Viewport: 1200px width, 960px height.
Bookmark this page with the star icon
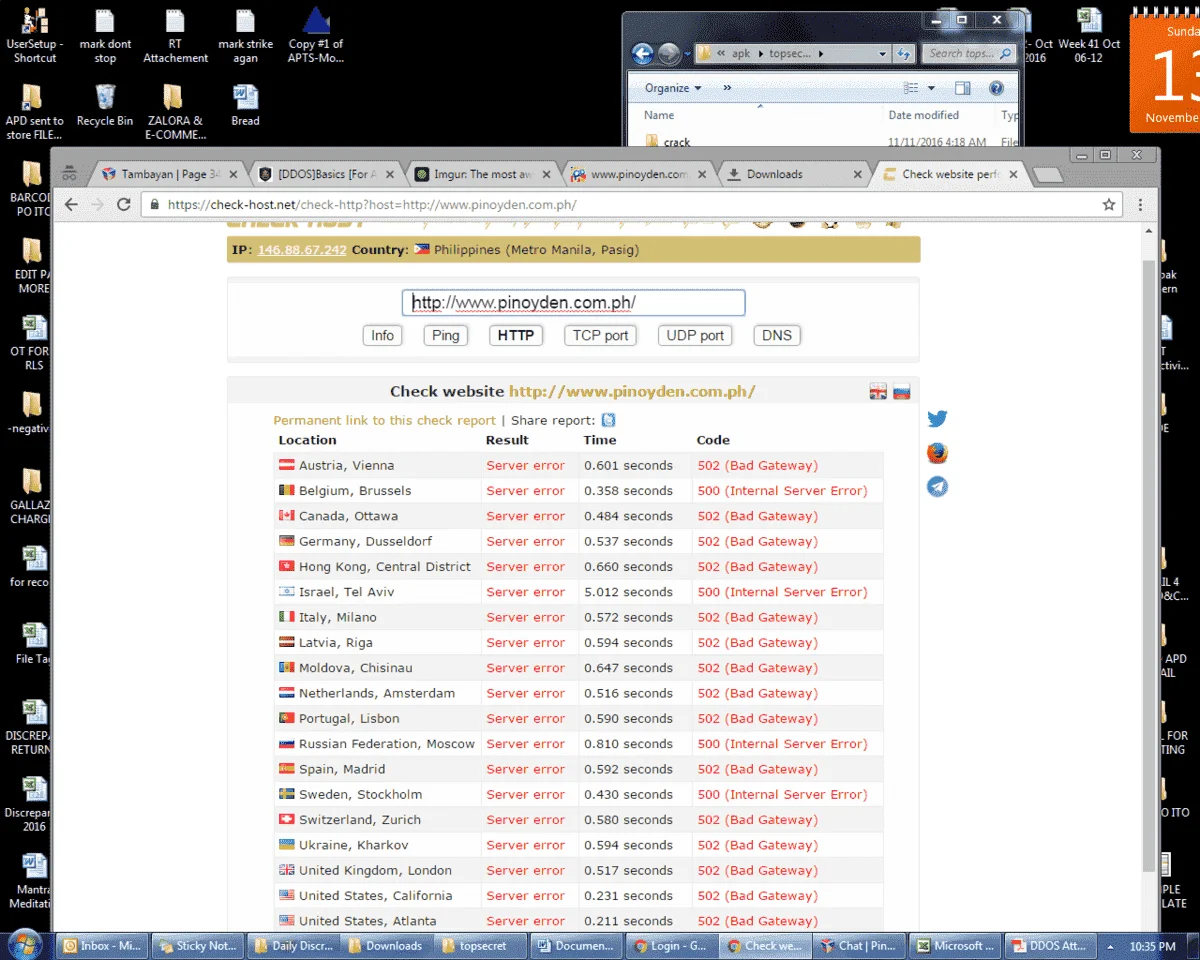click(1109, 204)
